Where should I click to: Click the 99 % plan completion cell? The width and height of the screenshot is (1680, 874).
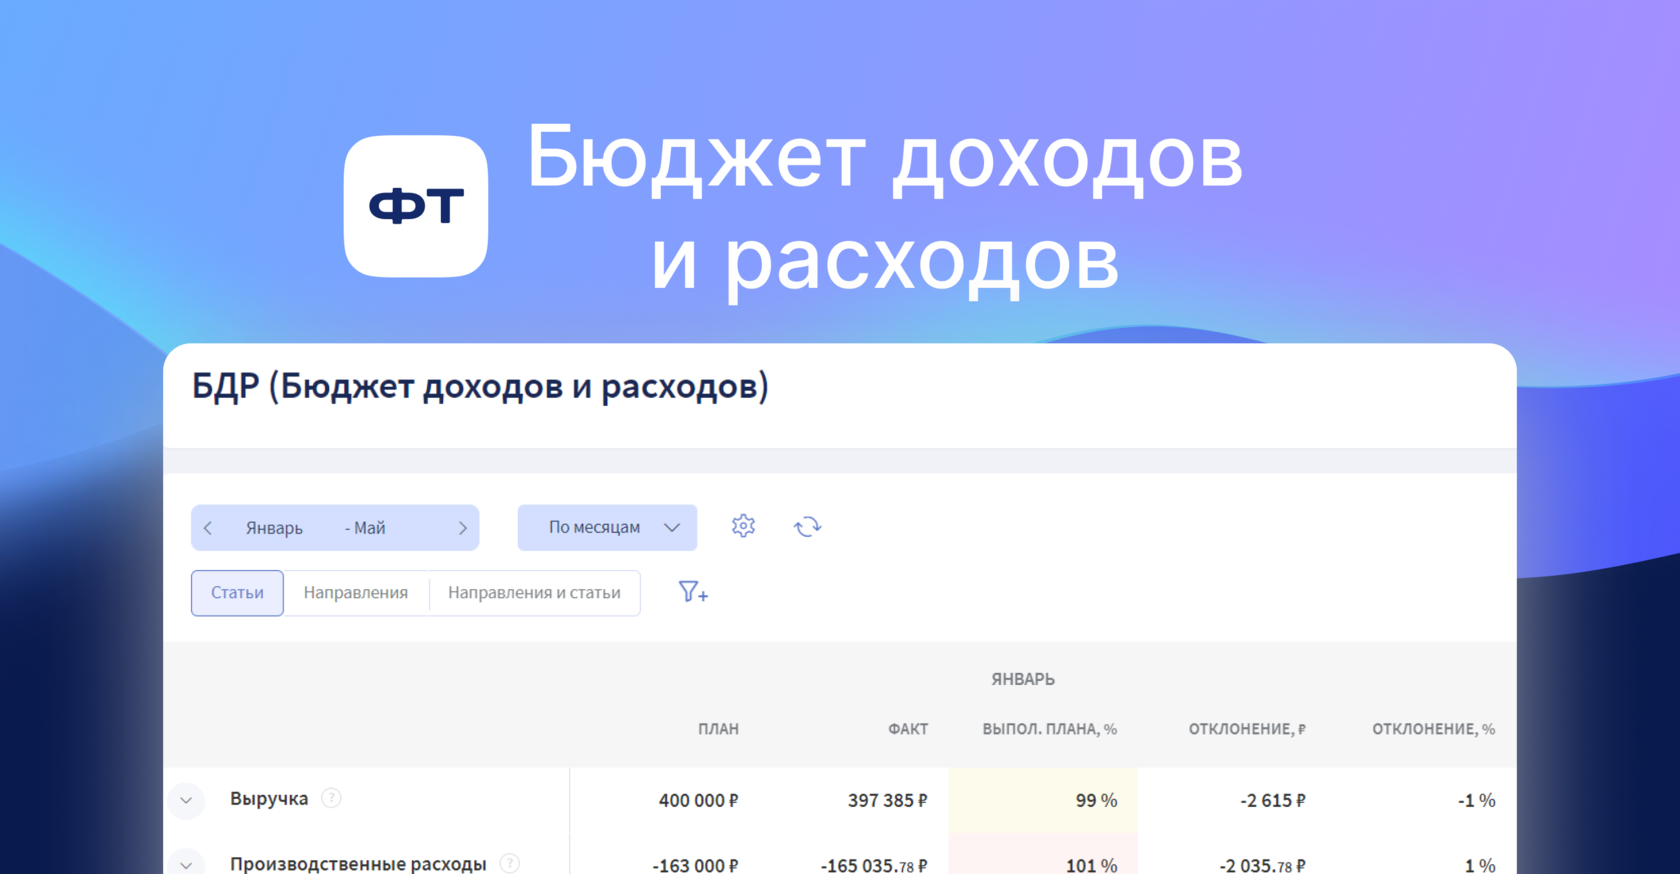(1043, 800)
